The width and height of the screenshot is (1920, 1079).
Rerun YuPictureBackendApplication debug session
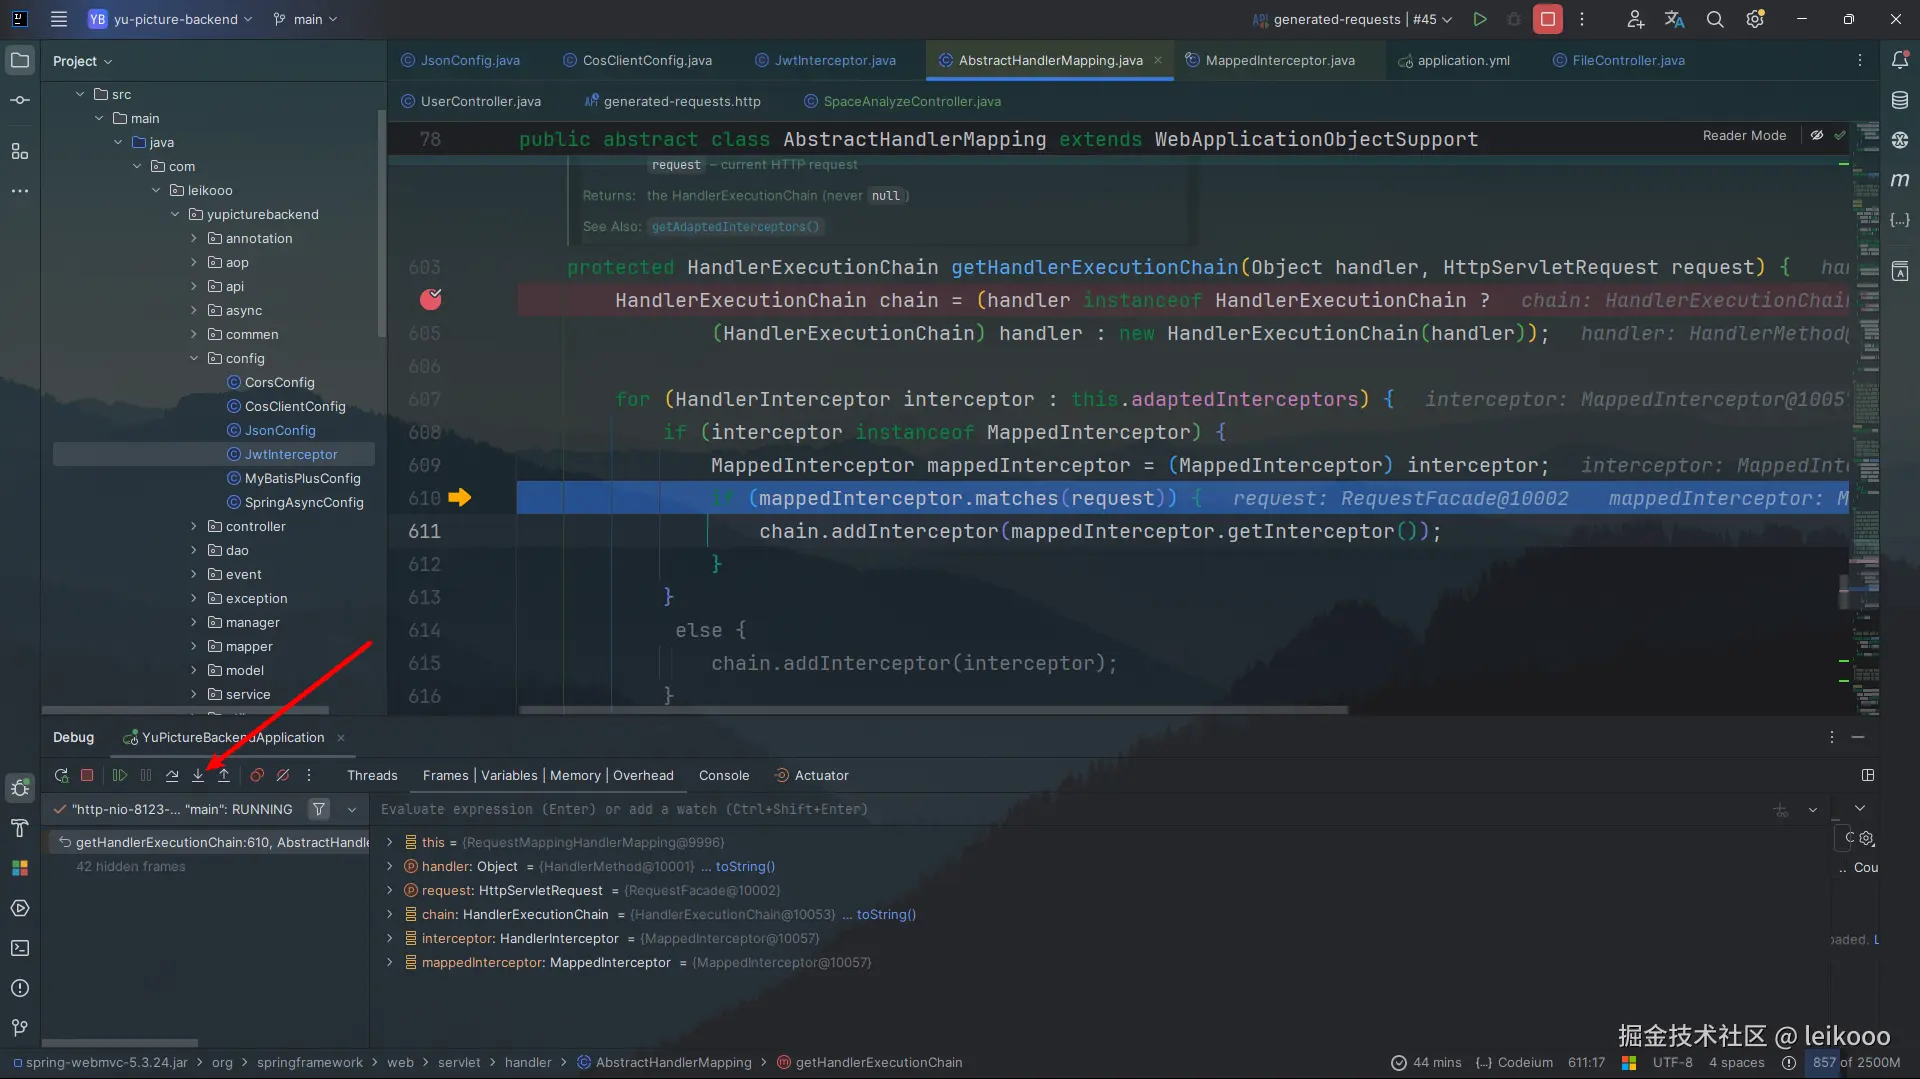click(61, 775)
